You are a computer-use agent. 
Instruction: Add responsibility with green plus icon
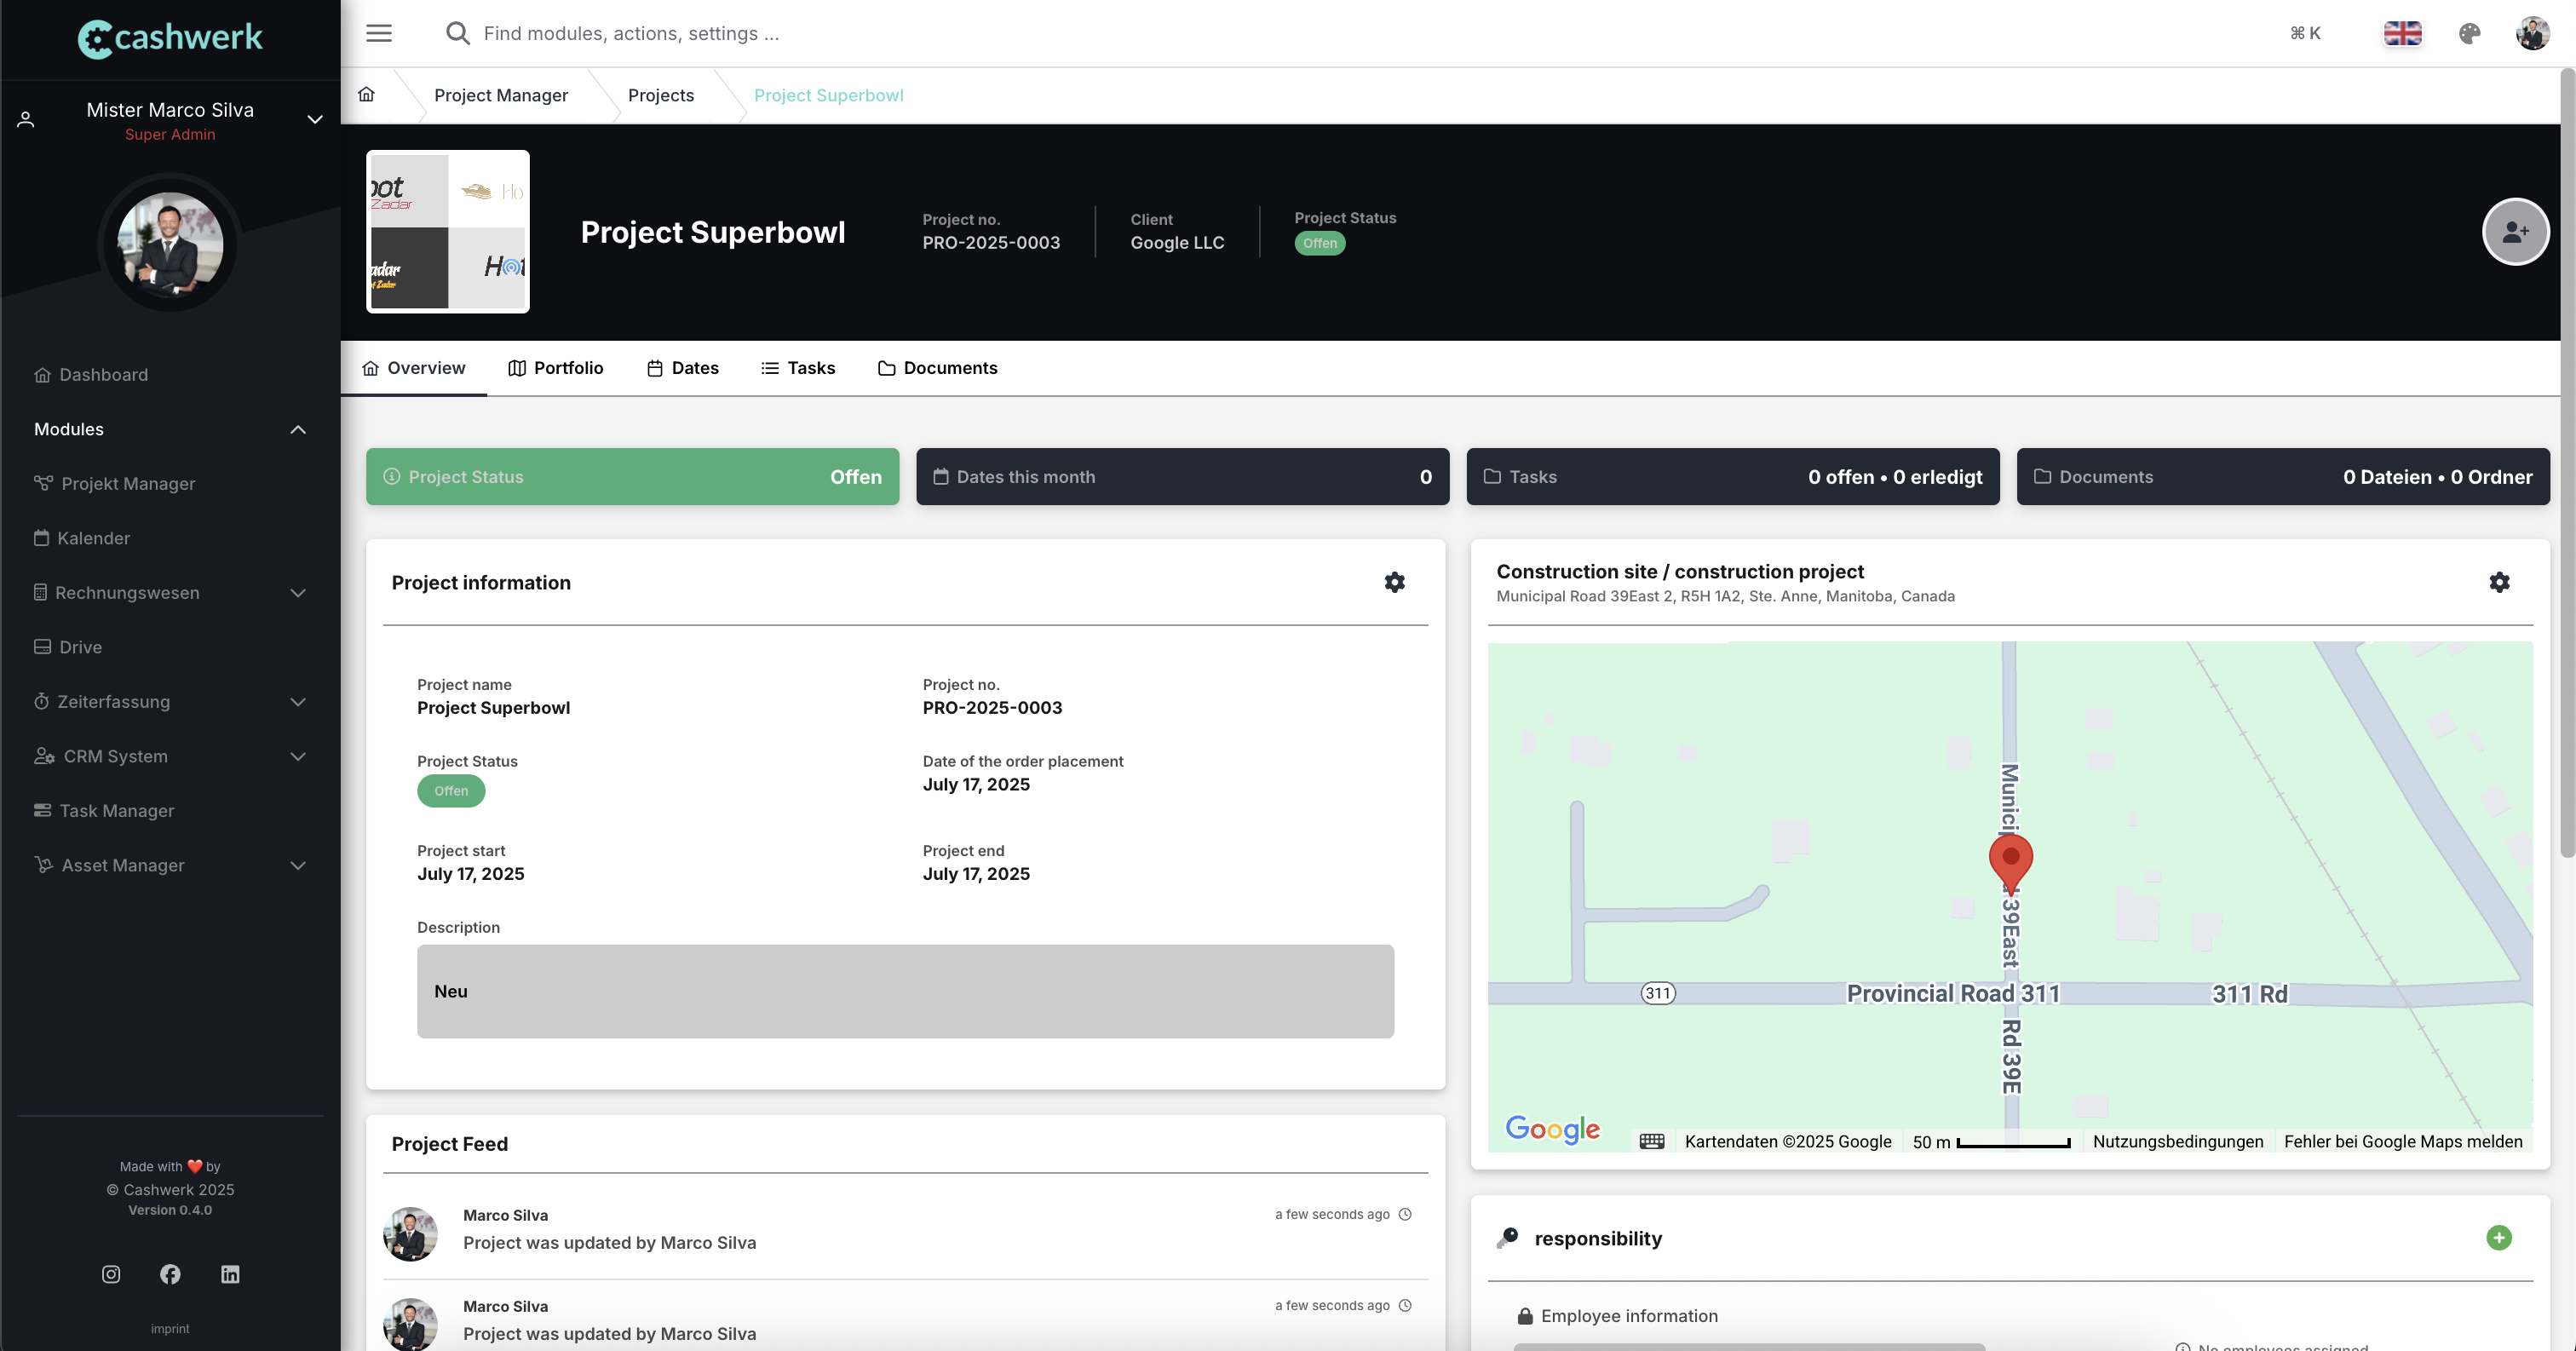2499,1237
